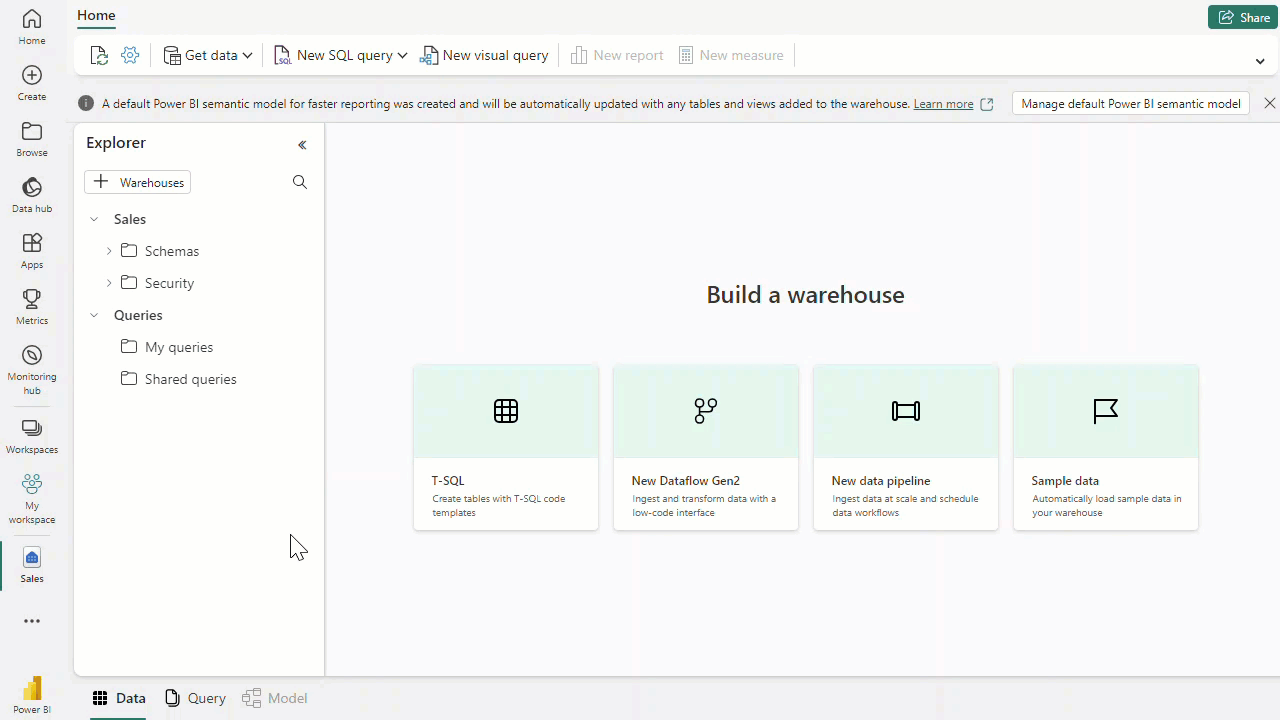Open Apps from the navigation pane
The image size is (1280, 720).
pos(32,251)
